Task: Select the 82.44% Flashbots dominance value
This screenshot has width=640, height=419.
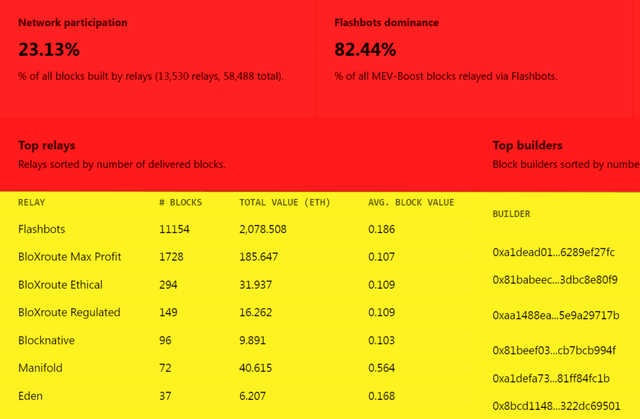Action: point(365,50)
